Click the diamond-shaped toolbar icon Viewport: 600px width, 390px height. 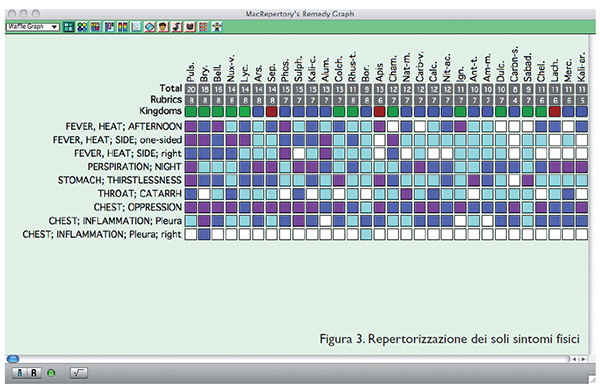(150, 27)
